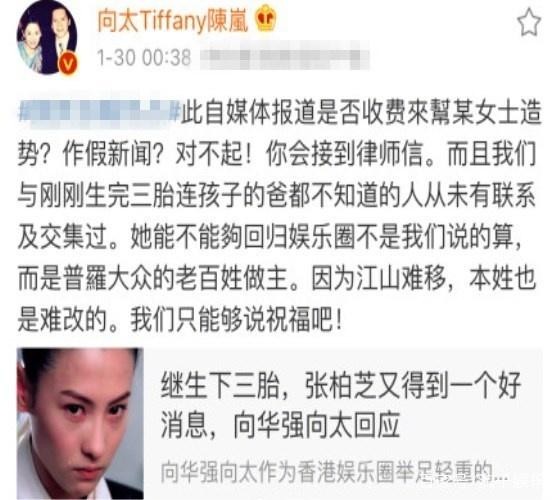Click title line 消息，向华强向太回应

280,425
